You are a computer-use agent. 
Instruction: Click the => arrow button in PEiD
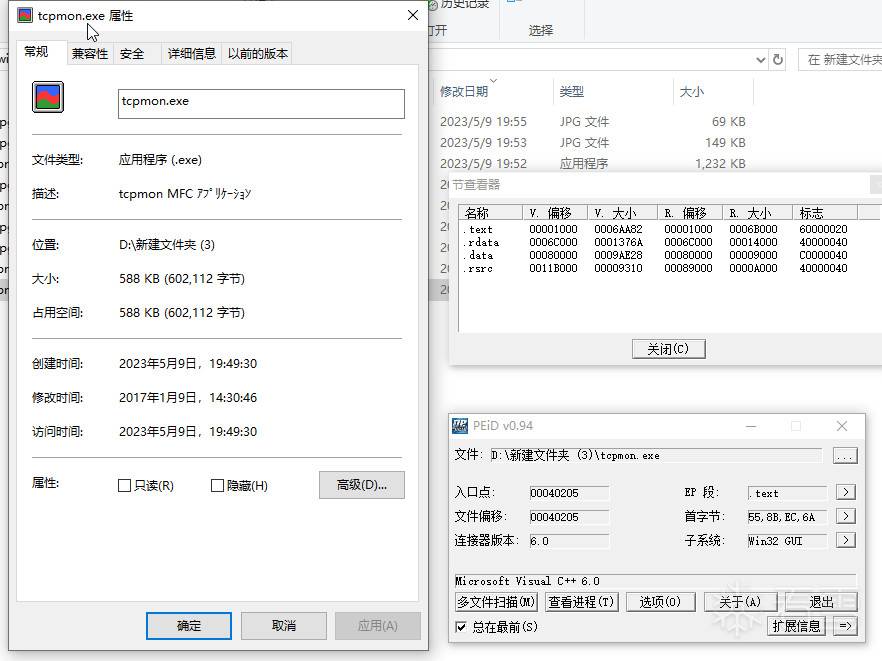pyautogui.click(x=845, y=626)
